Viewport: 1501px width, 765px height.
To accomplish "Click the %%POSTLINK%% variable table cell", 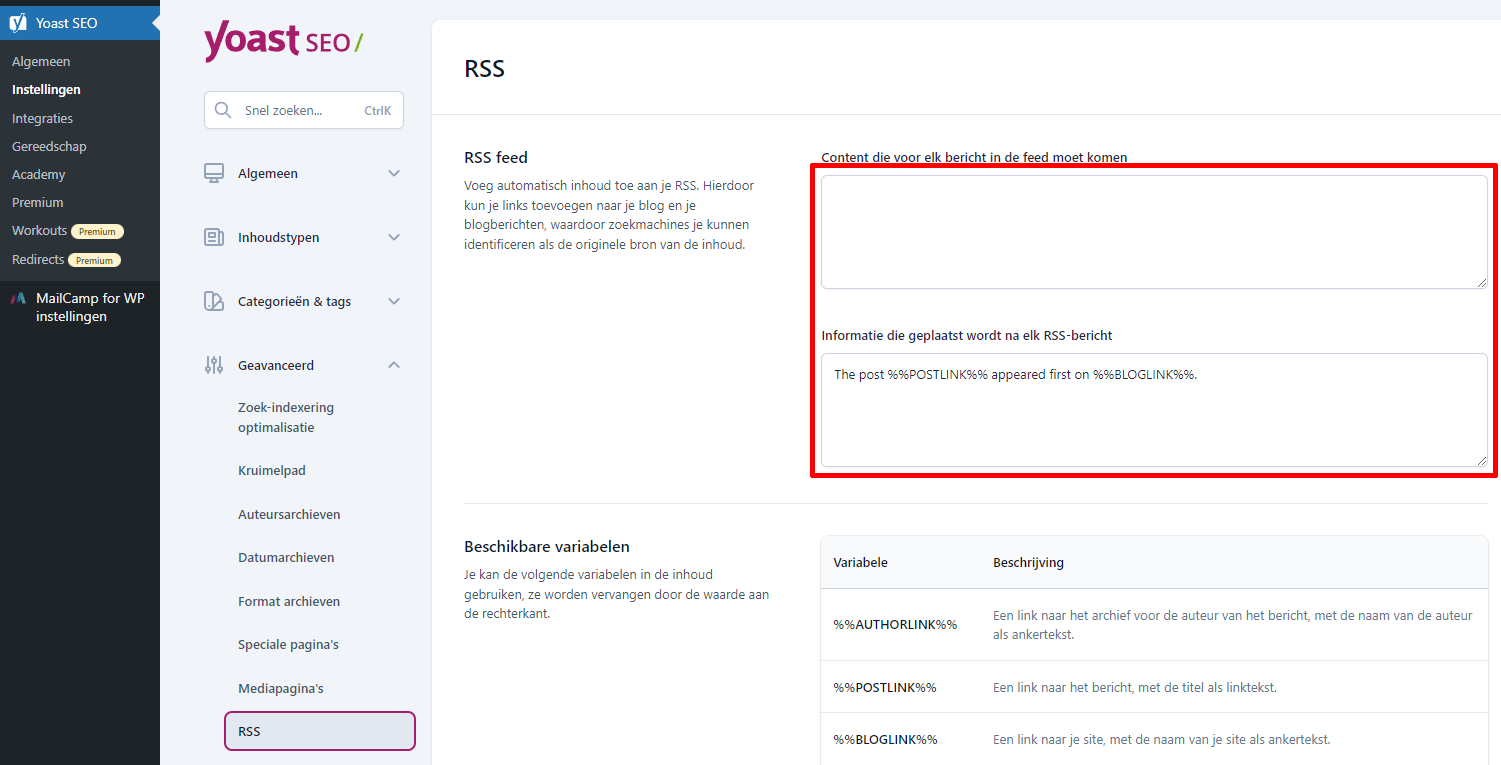I will click(885, 687).
